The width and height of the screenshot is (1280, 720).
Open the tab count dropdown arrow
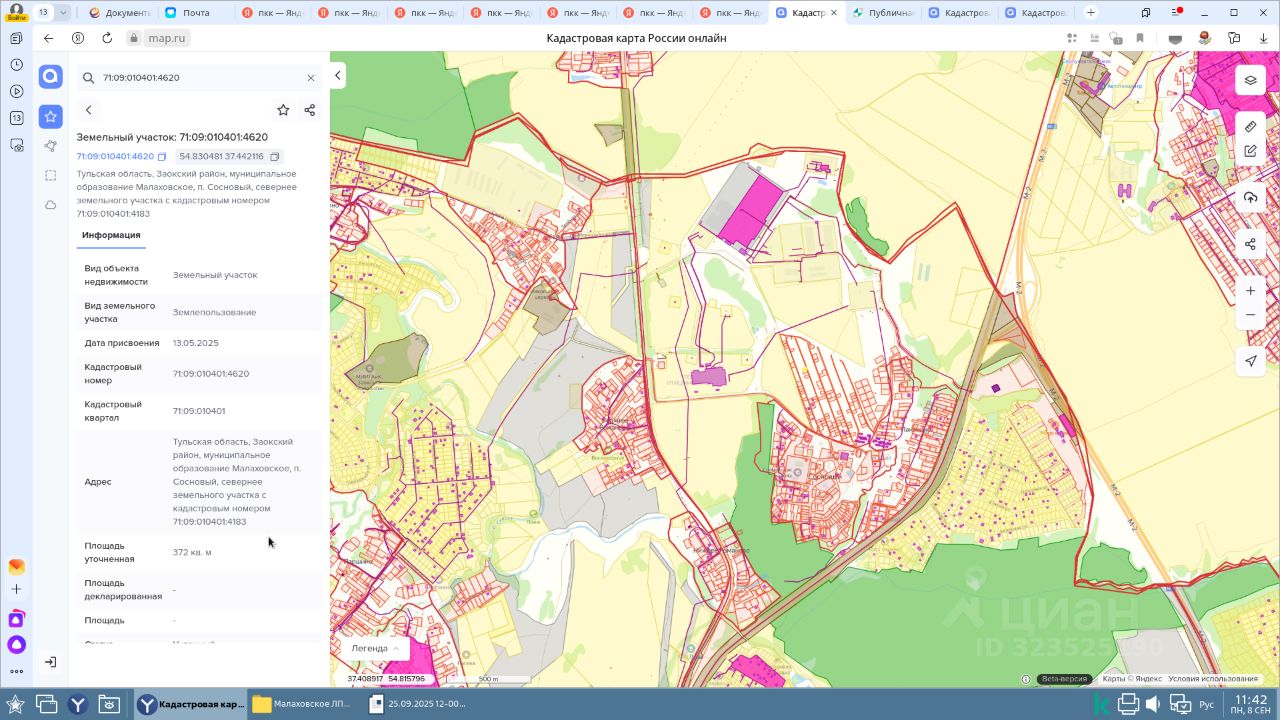pos(63,13)
